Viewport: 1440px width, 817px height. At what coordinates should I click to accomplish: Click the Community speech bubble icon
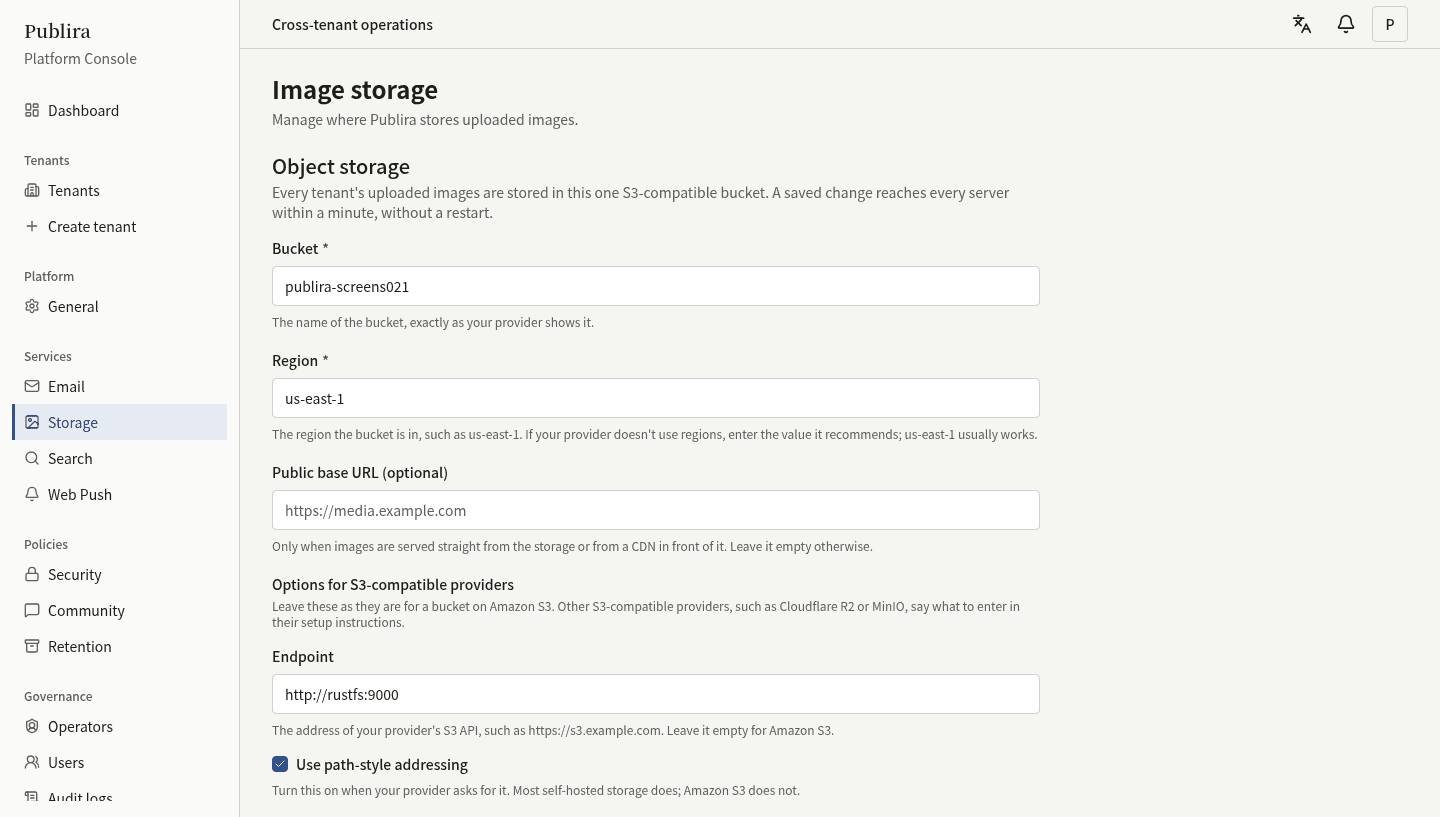(x=32, y=610)
